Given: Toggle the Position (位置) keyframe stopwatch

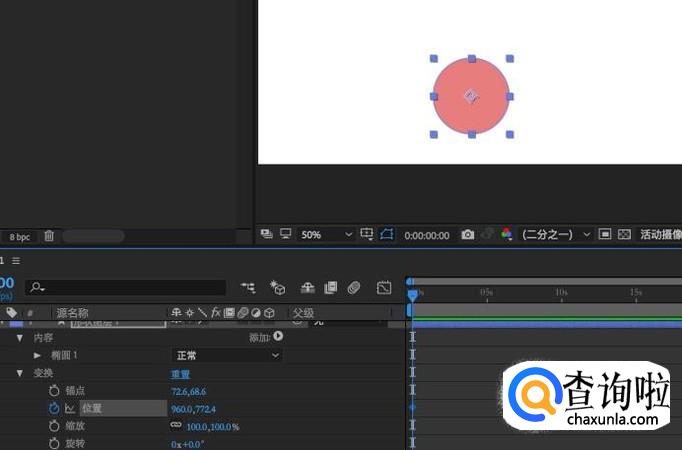Looking at the screenshot, I should coord(54,408).
